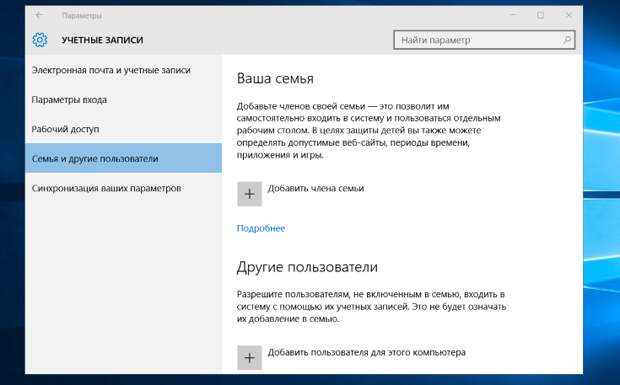
Task: Minimize the Параметры window
Action: pyautogui.click(x=513, y=15)
